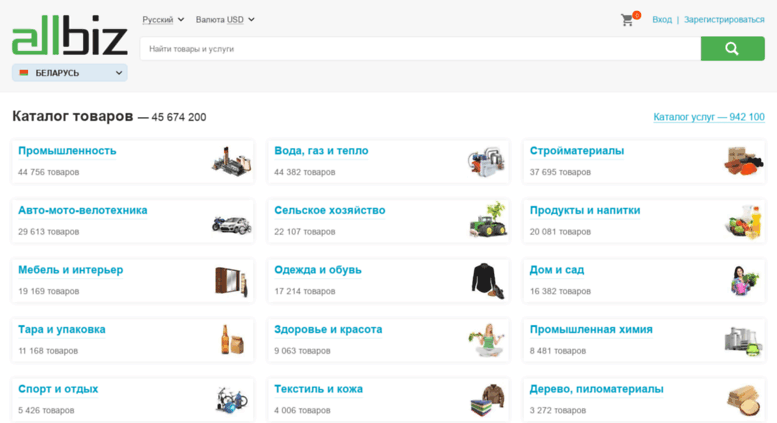777x423 pixels.
Task: Click the wardrobe icon for Мебель и интерьер
Action: [x=231, y=281]
